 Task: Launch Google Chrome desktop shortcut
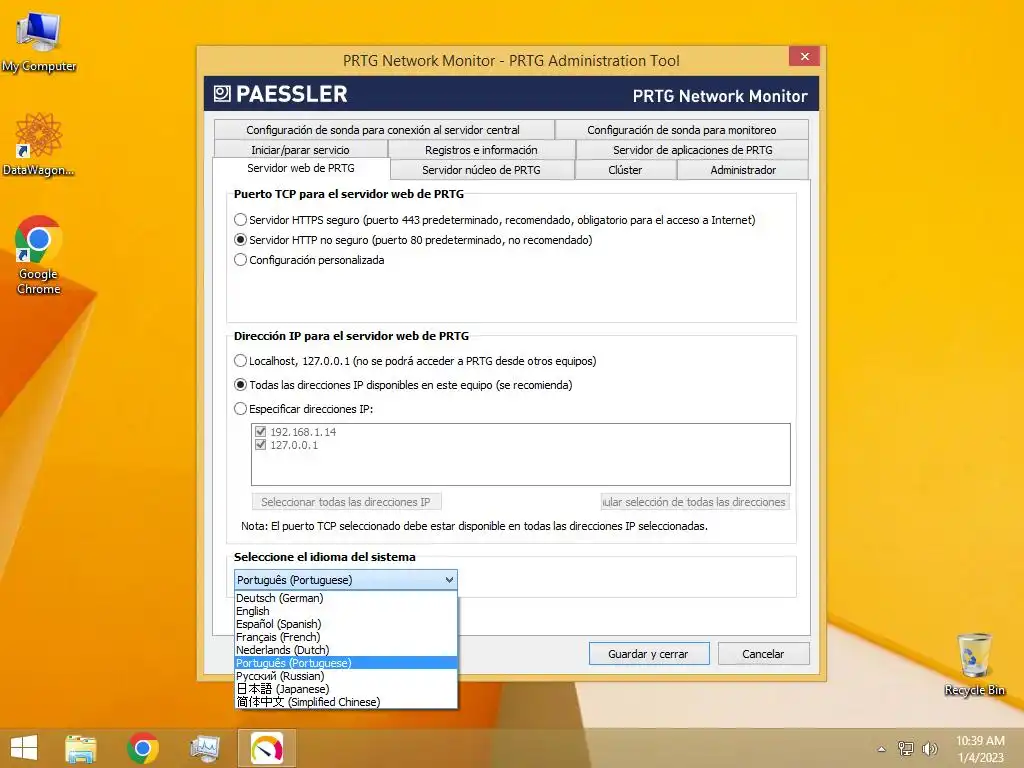(39, 255)
